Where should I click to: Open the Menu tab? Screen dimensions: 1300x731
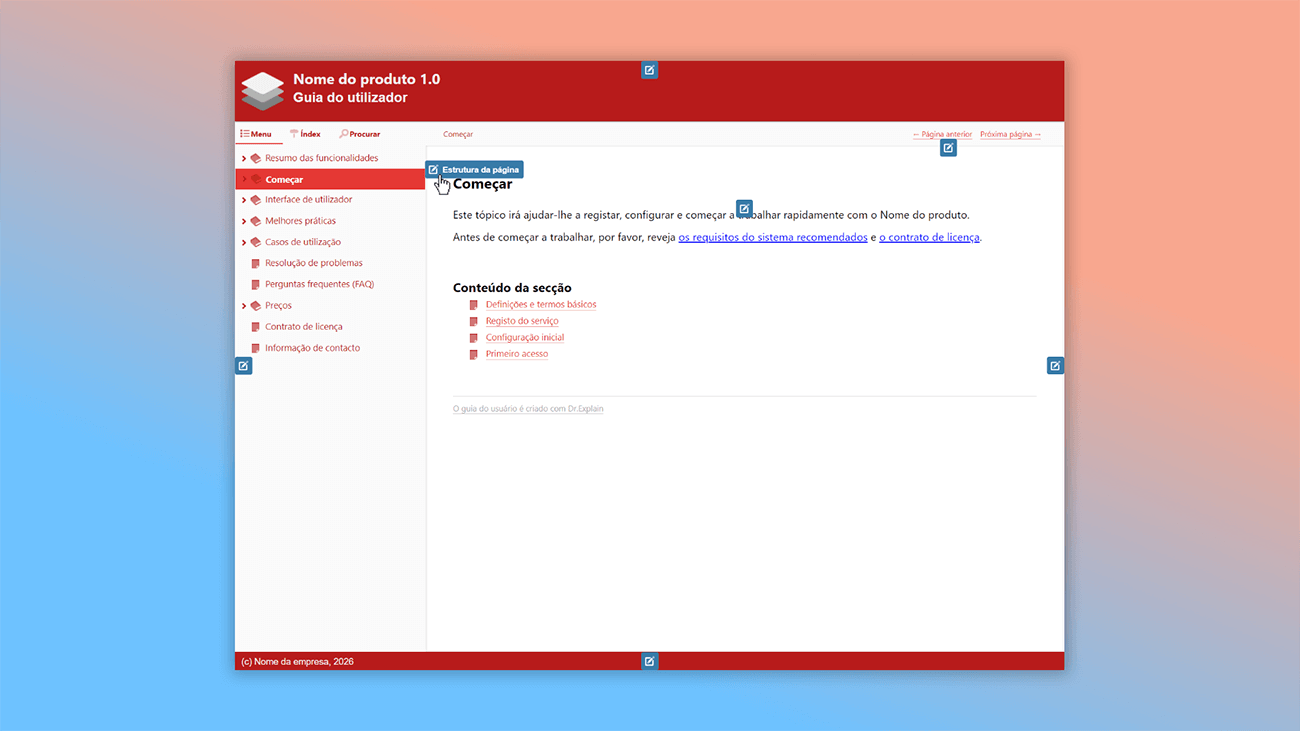tap(256, 134)
